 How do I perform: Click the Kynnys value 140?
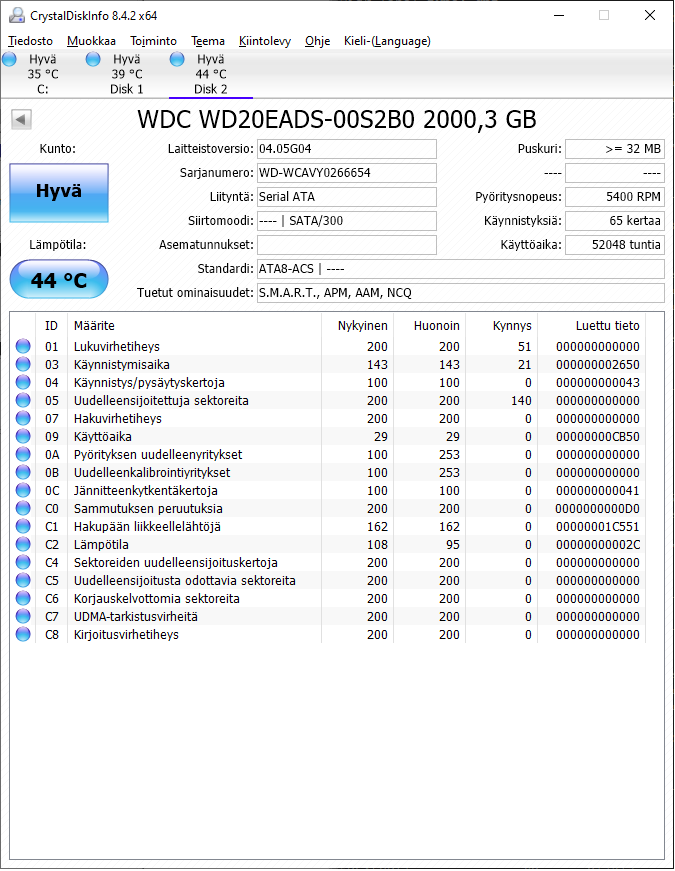coord(521,401)
